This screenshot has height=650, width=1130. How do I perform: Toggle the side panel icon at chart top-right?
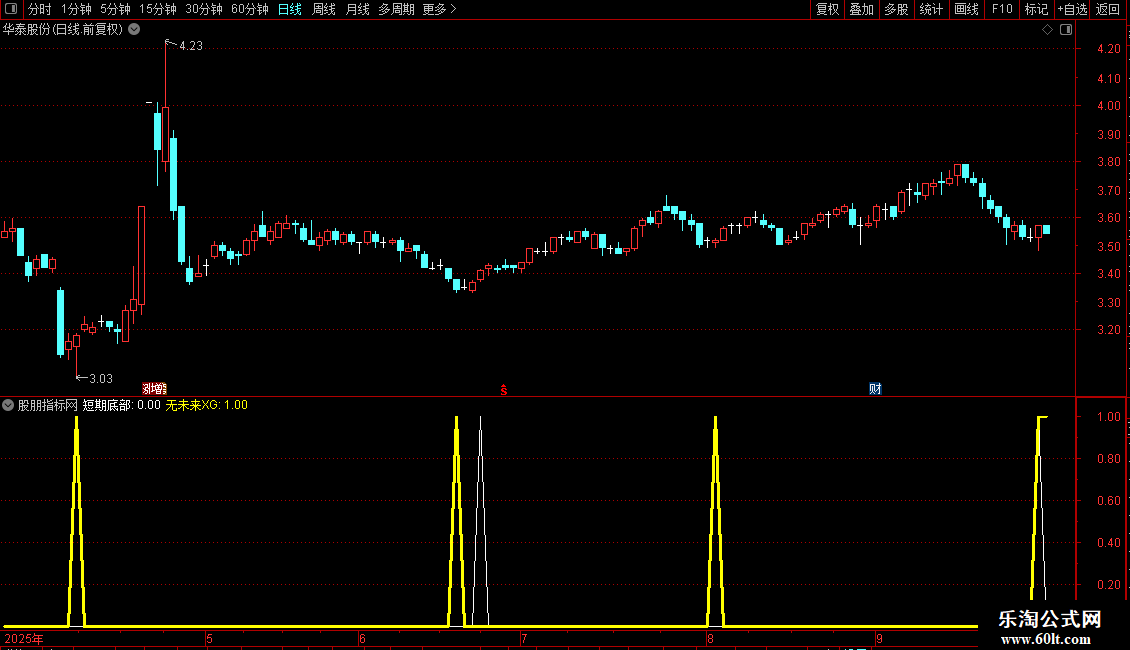click(1066, 30)
